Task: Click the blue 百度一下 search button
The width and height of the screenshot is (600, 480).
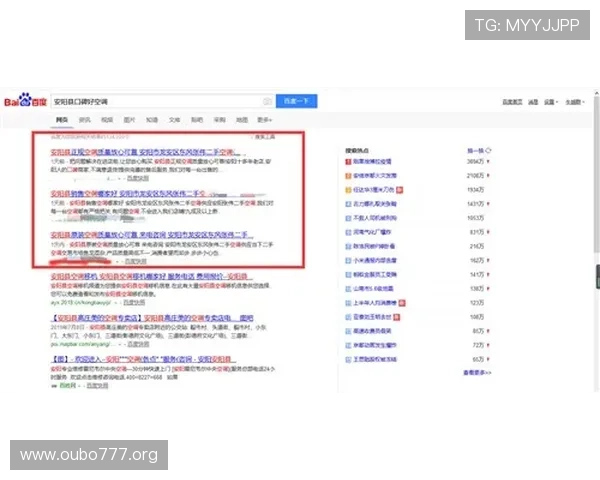Action: pos(297,101)
